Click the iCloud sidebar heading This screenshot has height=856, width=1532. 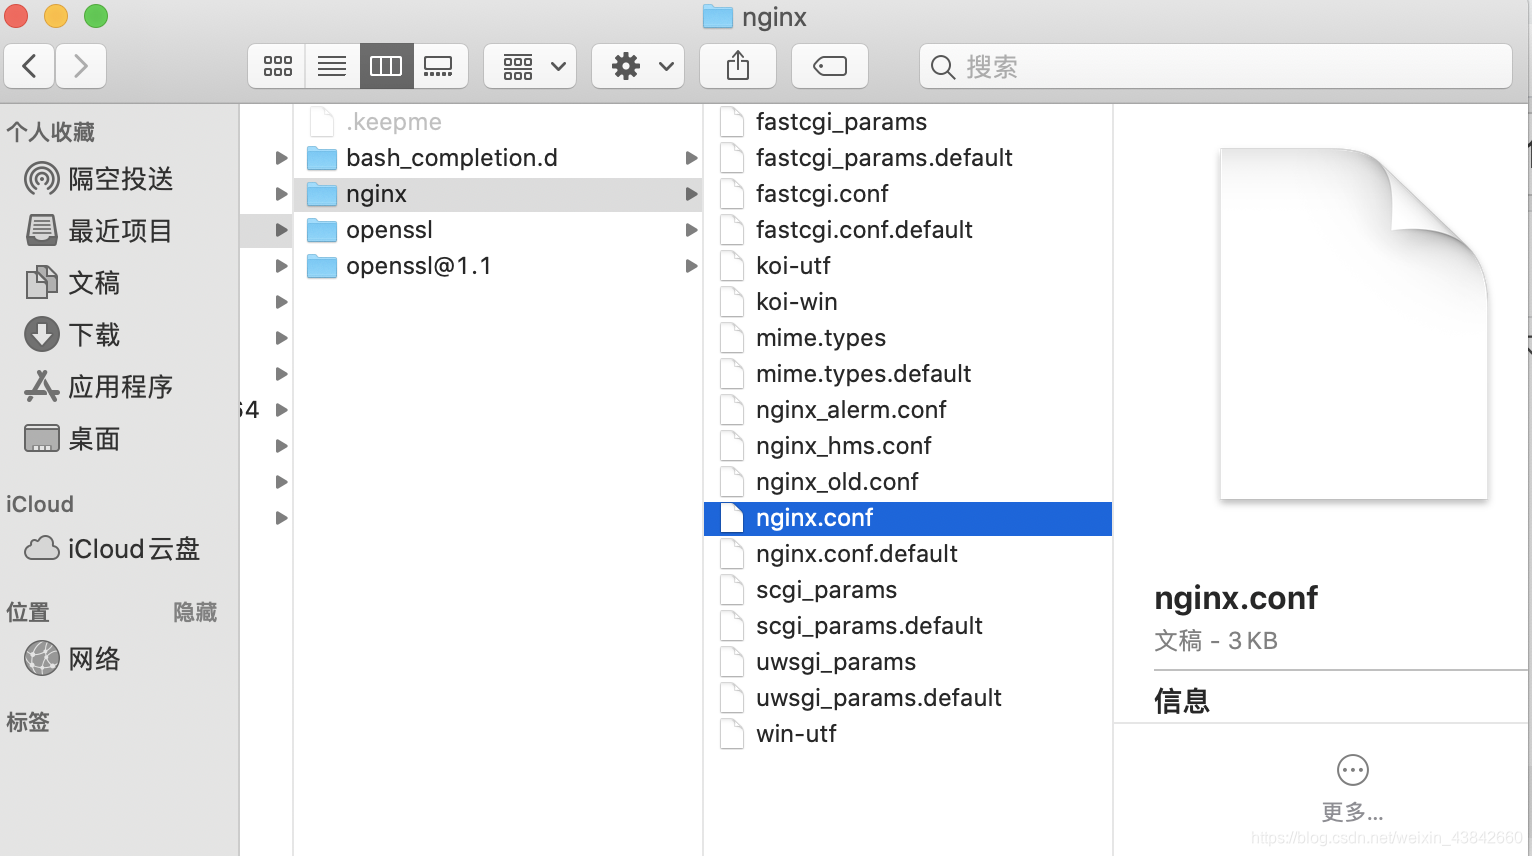tap(40, 504)
